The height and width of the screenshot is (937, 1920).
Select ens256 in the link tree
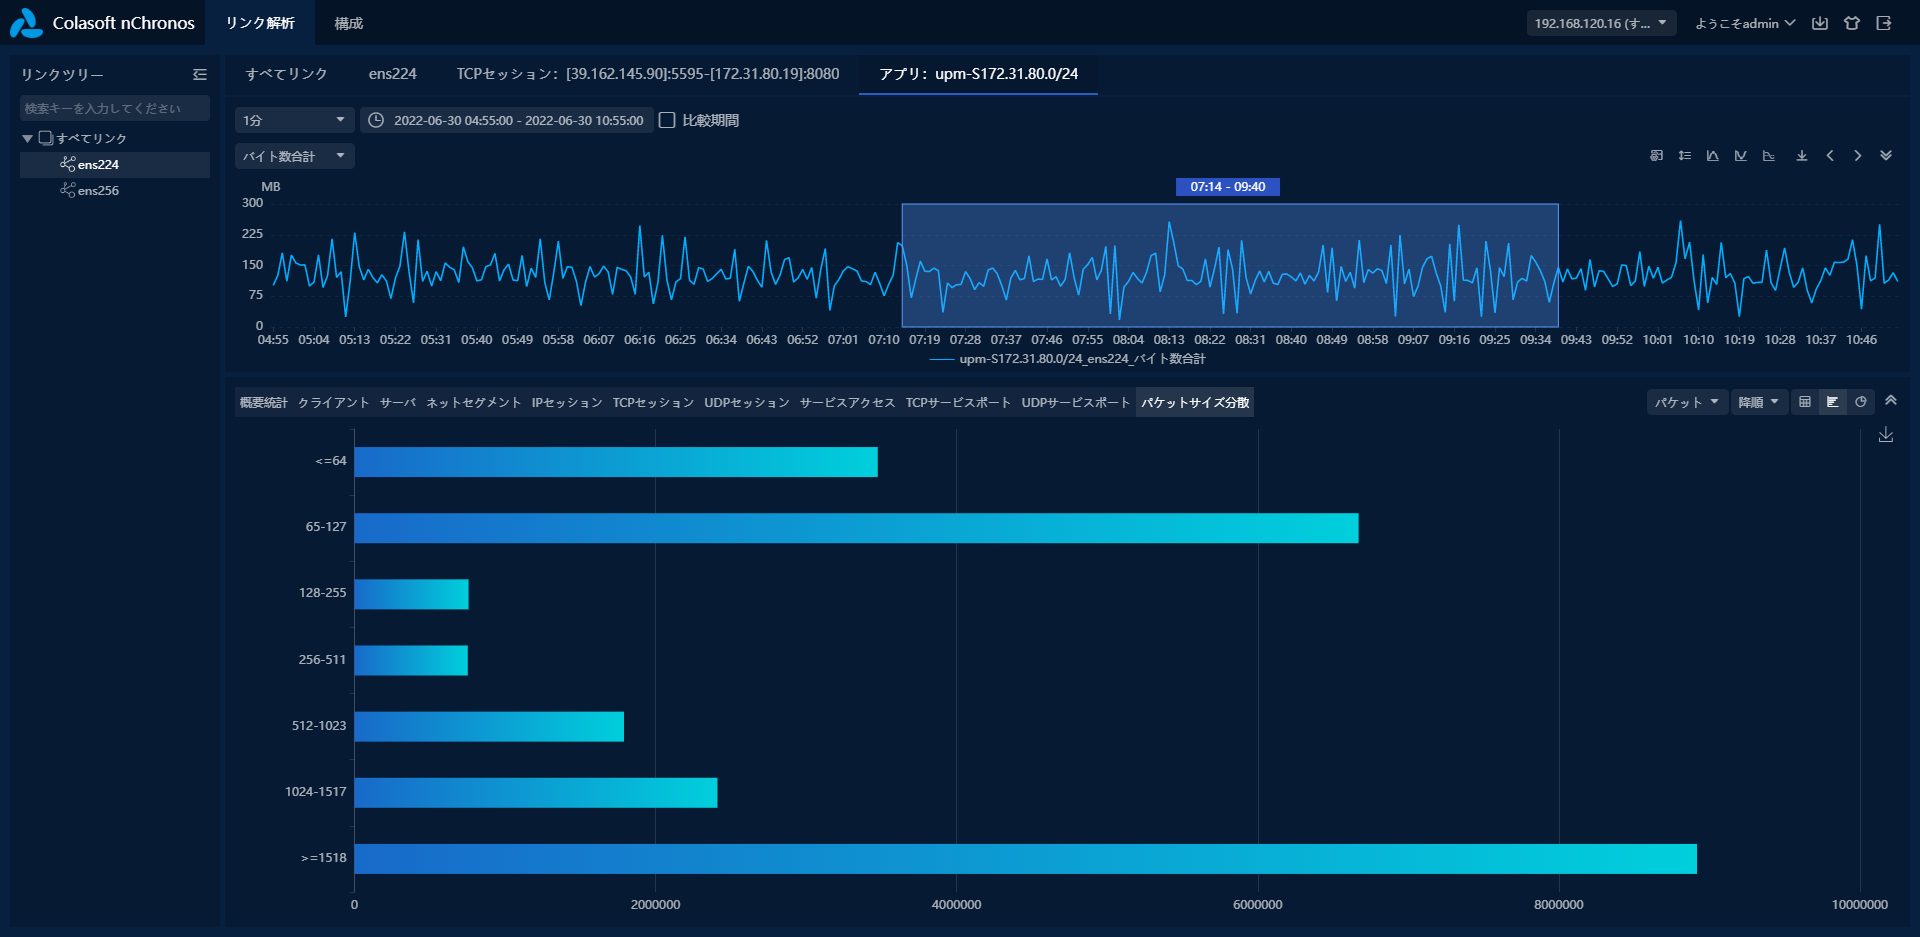tap(98, 190)
